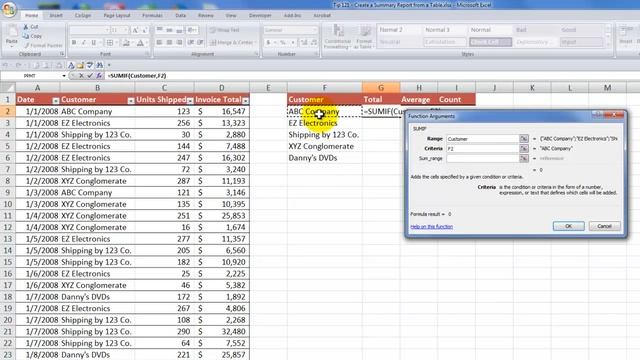Toggle Italic formatting in Font group

point(84,42)
